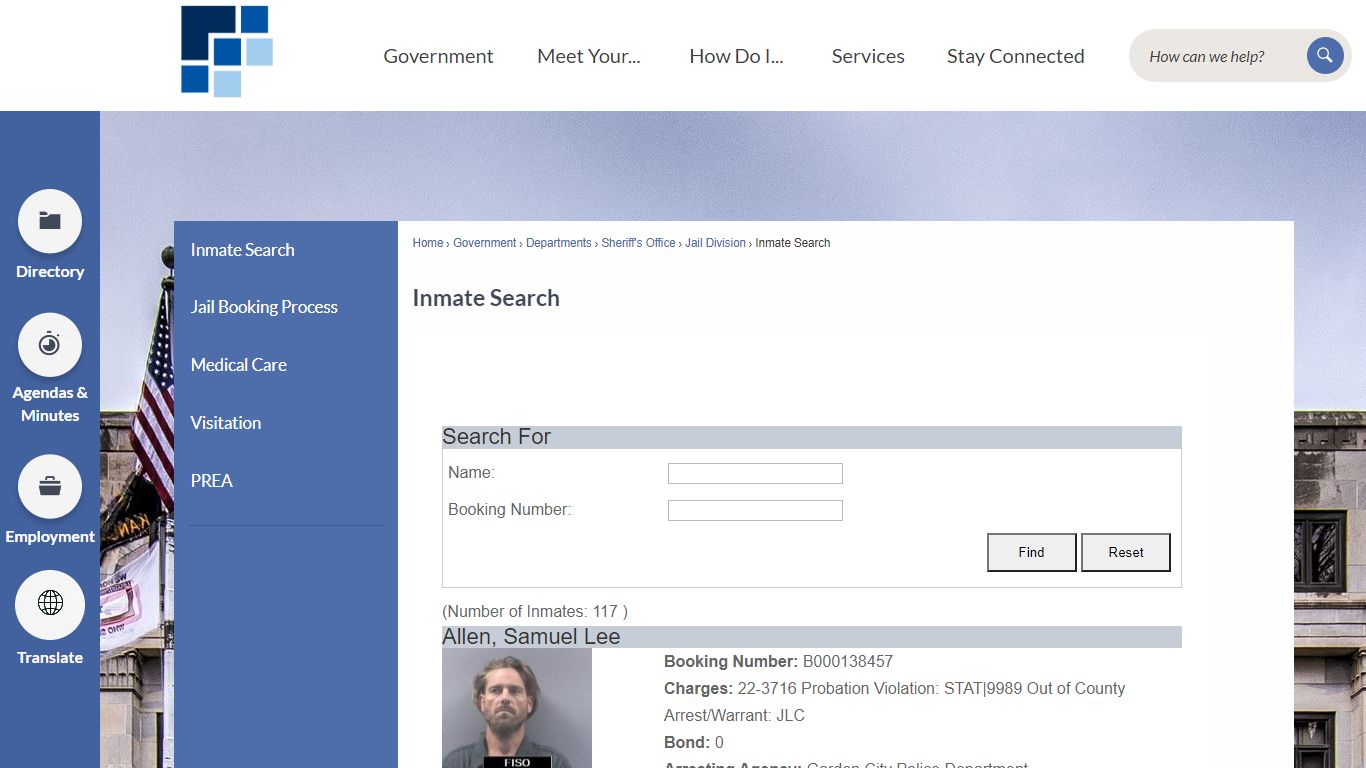
Task: Focus the How can we help search box
Action: [1218, 56]
